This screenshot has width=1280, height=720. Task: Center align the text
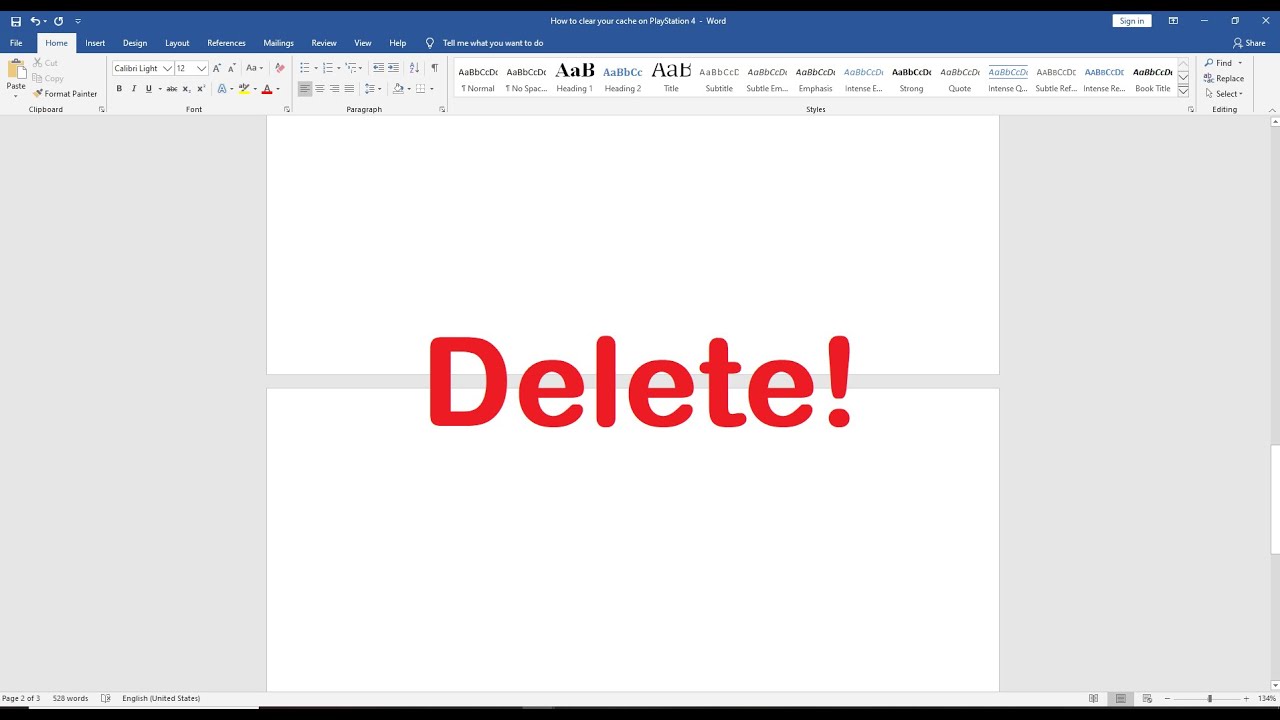click(320, 89)
